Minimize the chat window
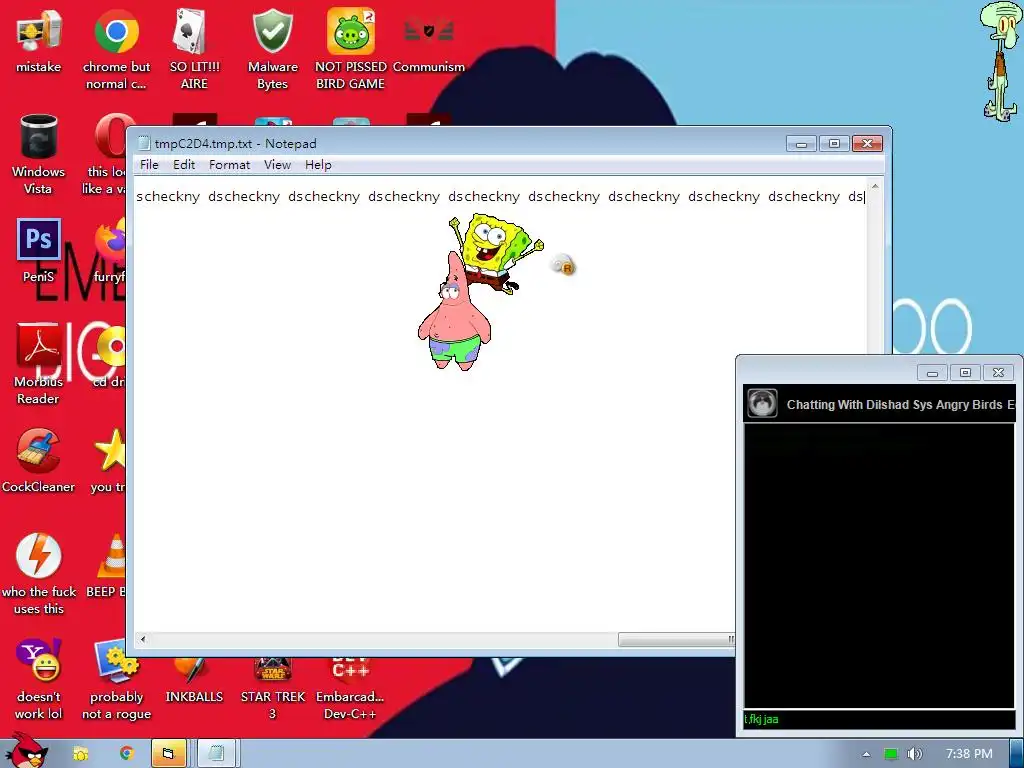This screenshot has width=1024, height=768. 933,373
